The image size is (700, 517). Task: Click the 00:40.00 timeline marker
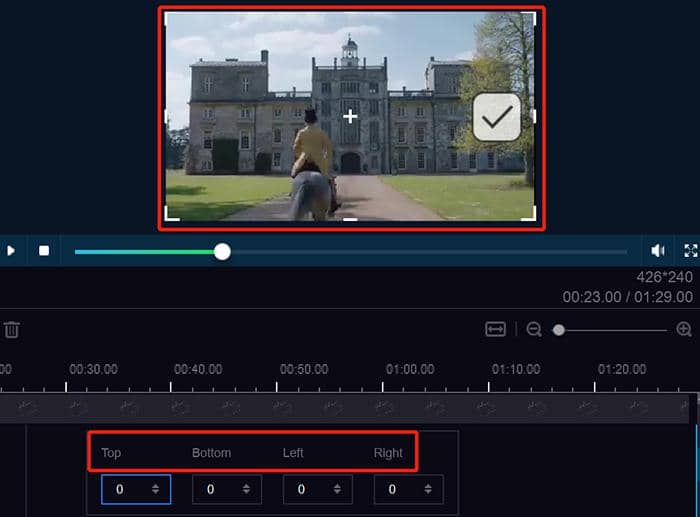tap(198, 369)
